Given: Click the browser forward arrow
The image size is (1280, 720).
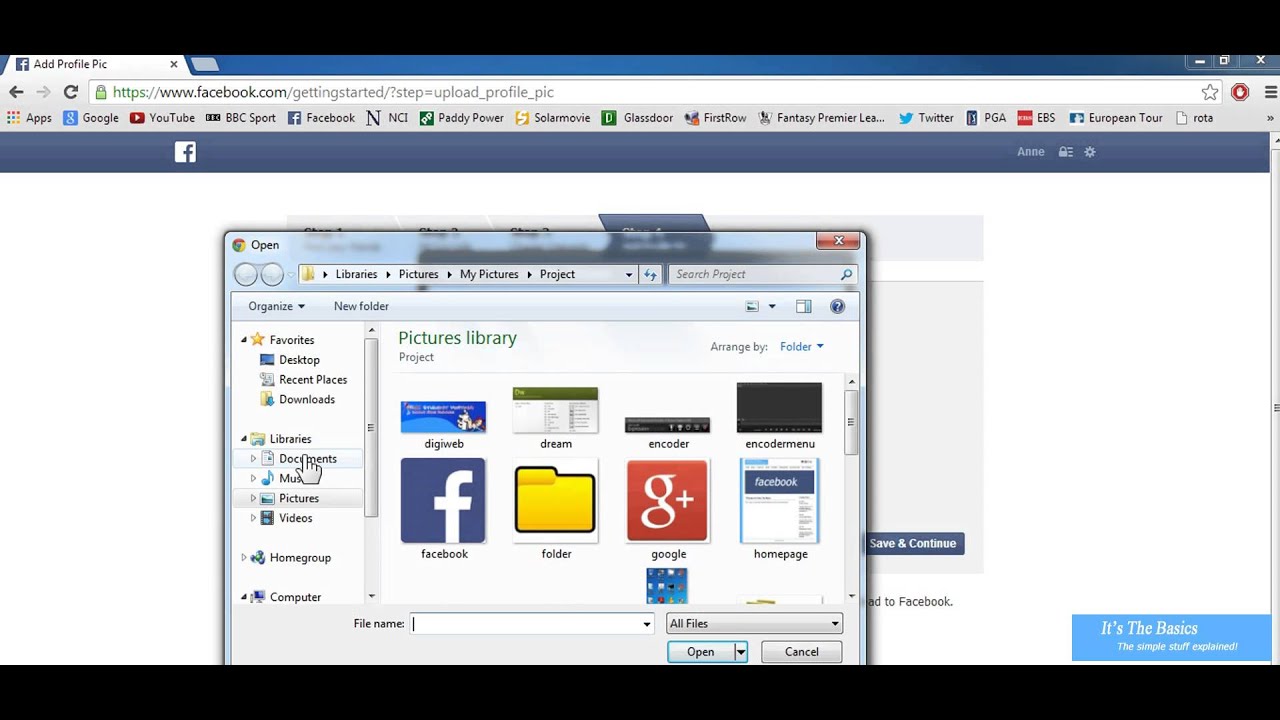Looking at the screenshot, I should pos(43,92).
